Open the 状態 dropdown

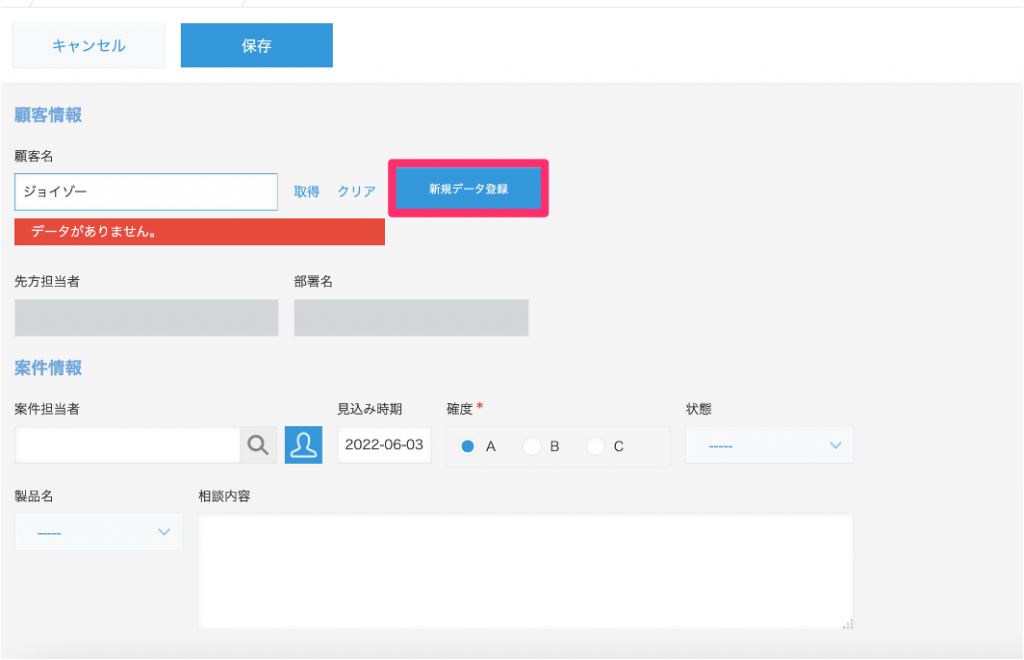point(769,445)
